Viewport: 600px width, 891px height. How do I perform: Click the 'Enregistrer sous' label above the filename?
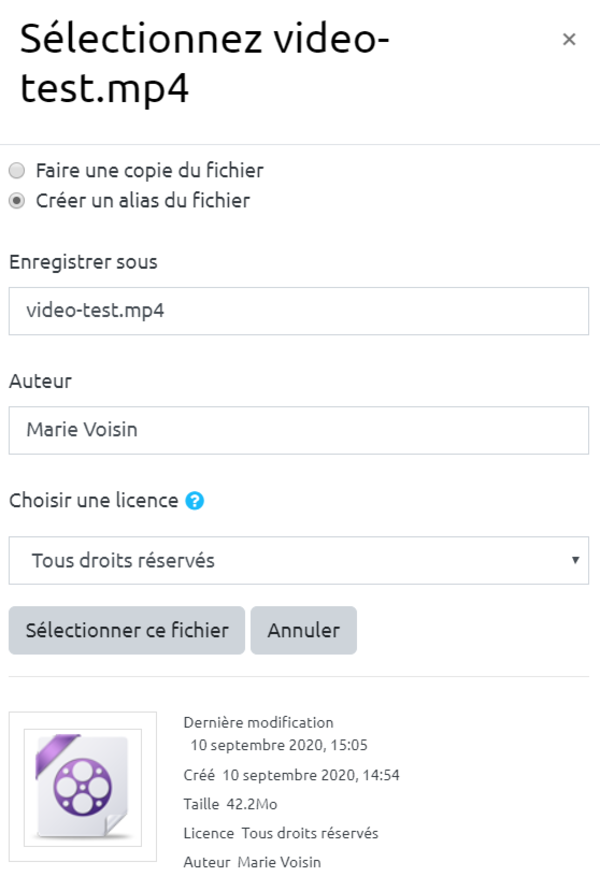(83, 262)
